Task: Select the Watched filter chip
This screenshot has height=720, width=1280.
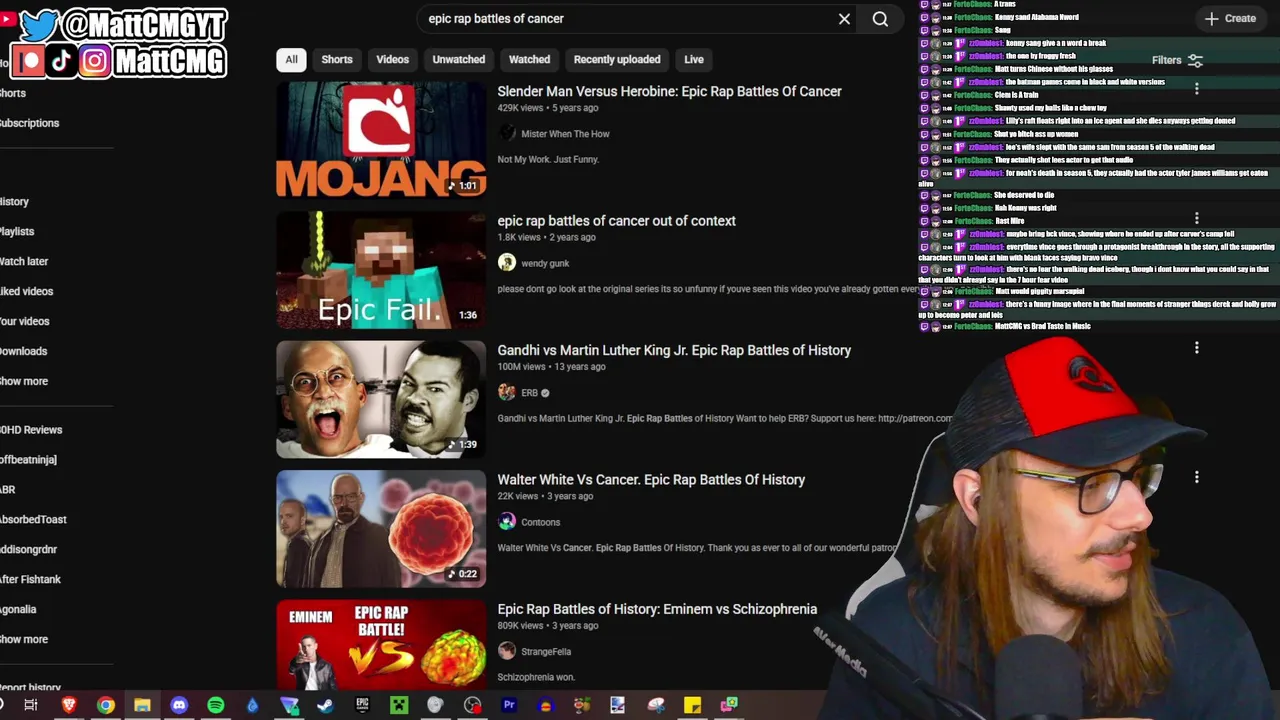Action: pos(529,59)
